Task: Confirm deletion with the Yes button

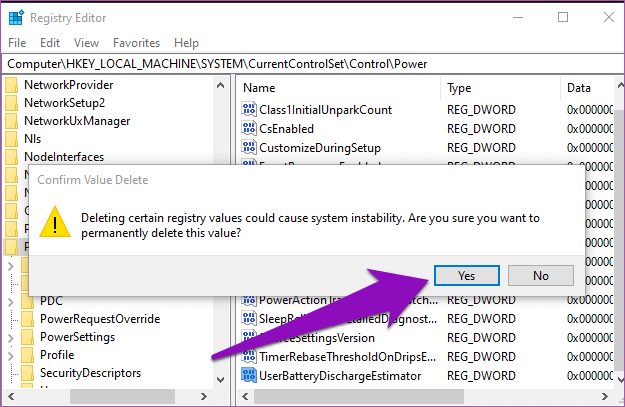Action: tap(466, 275)
